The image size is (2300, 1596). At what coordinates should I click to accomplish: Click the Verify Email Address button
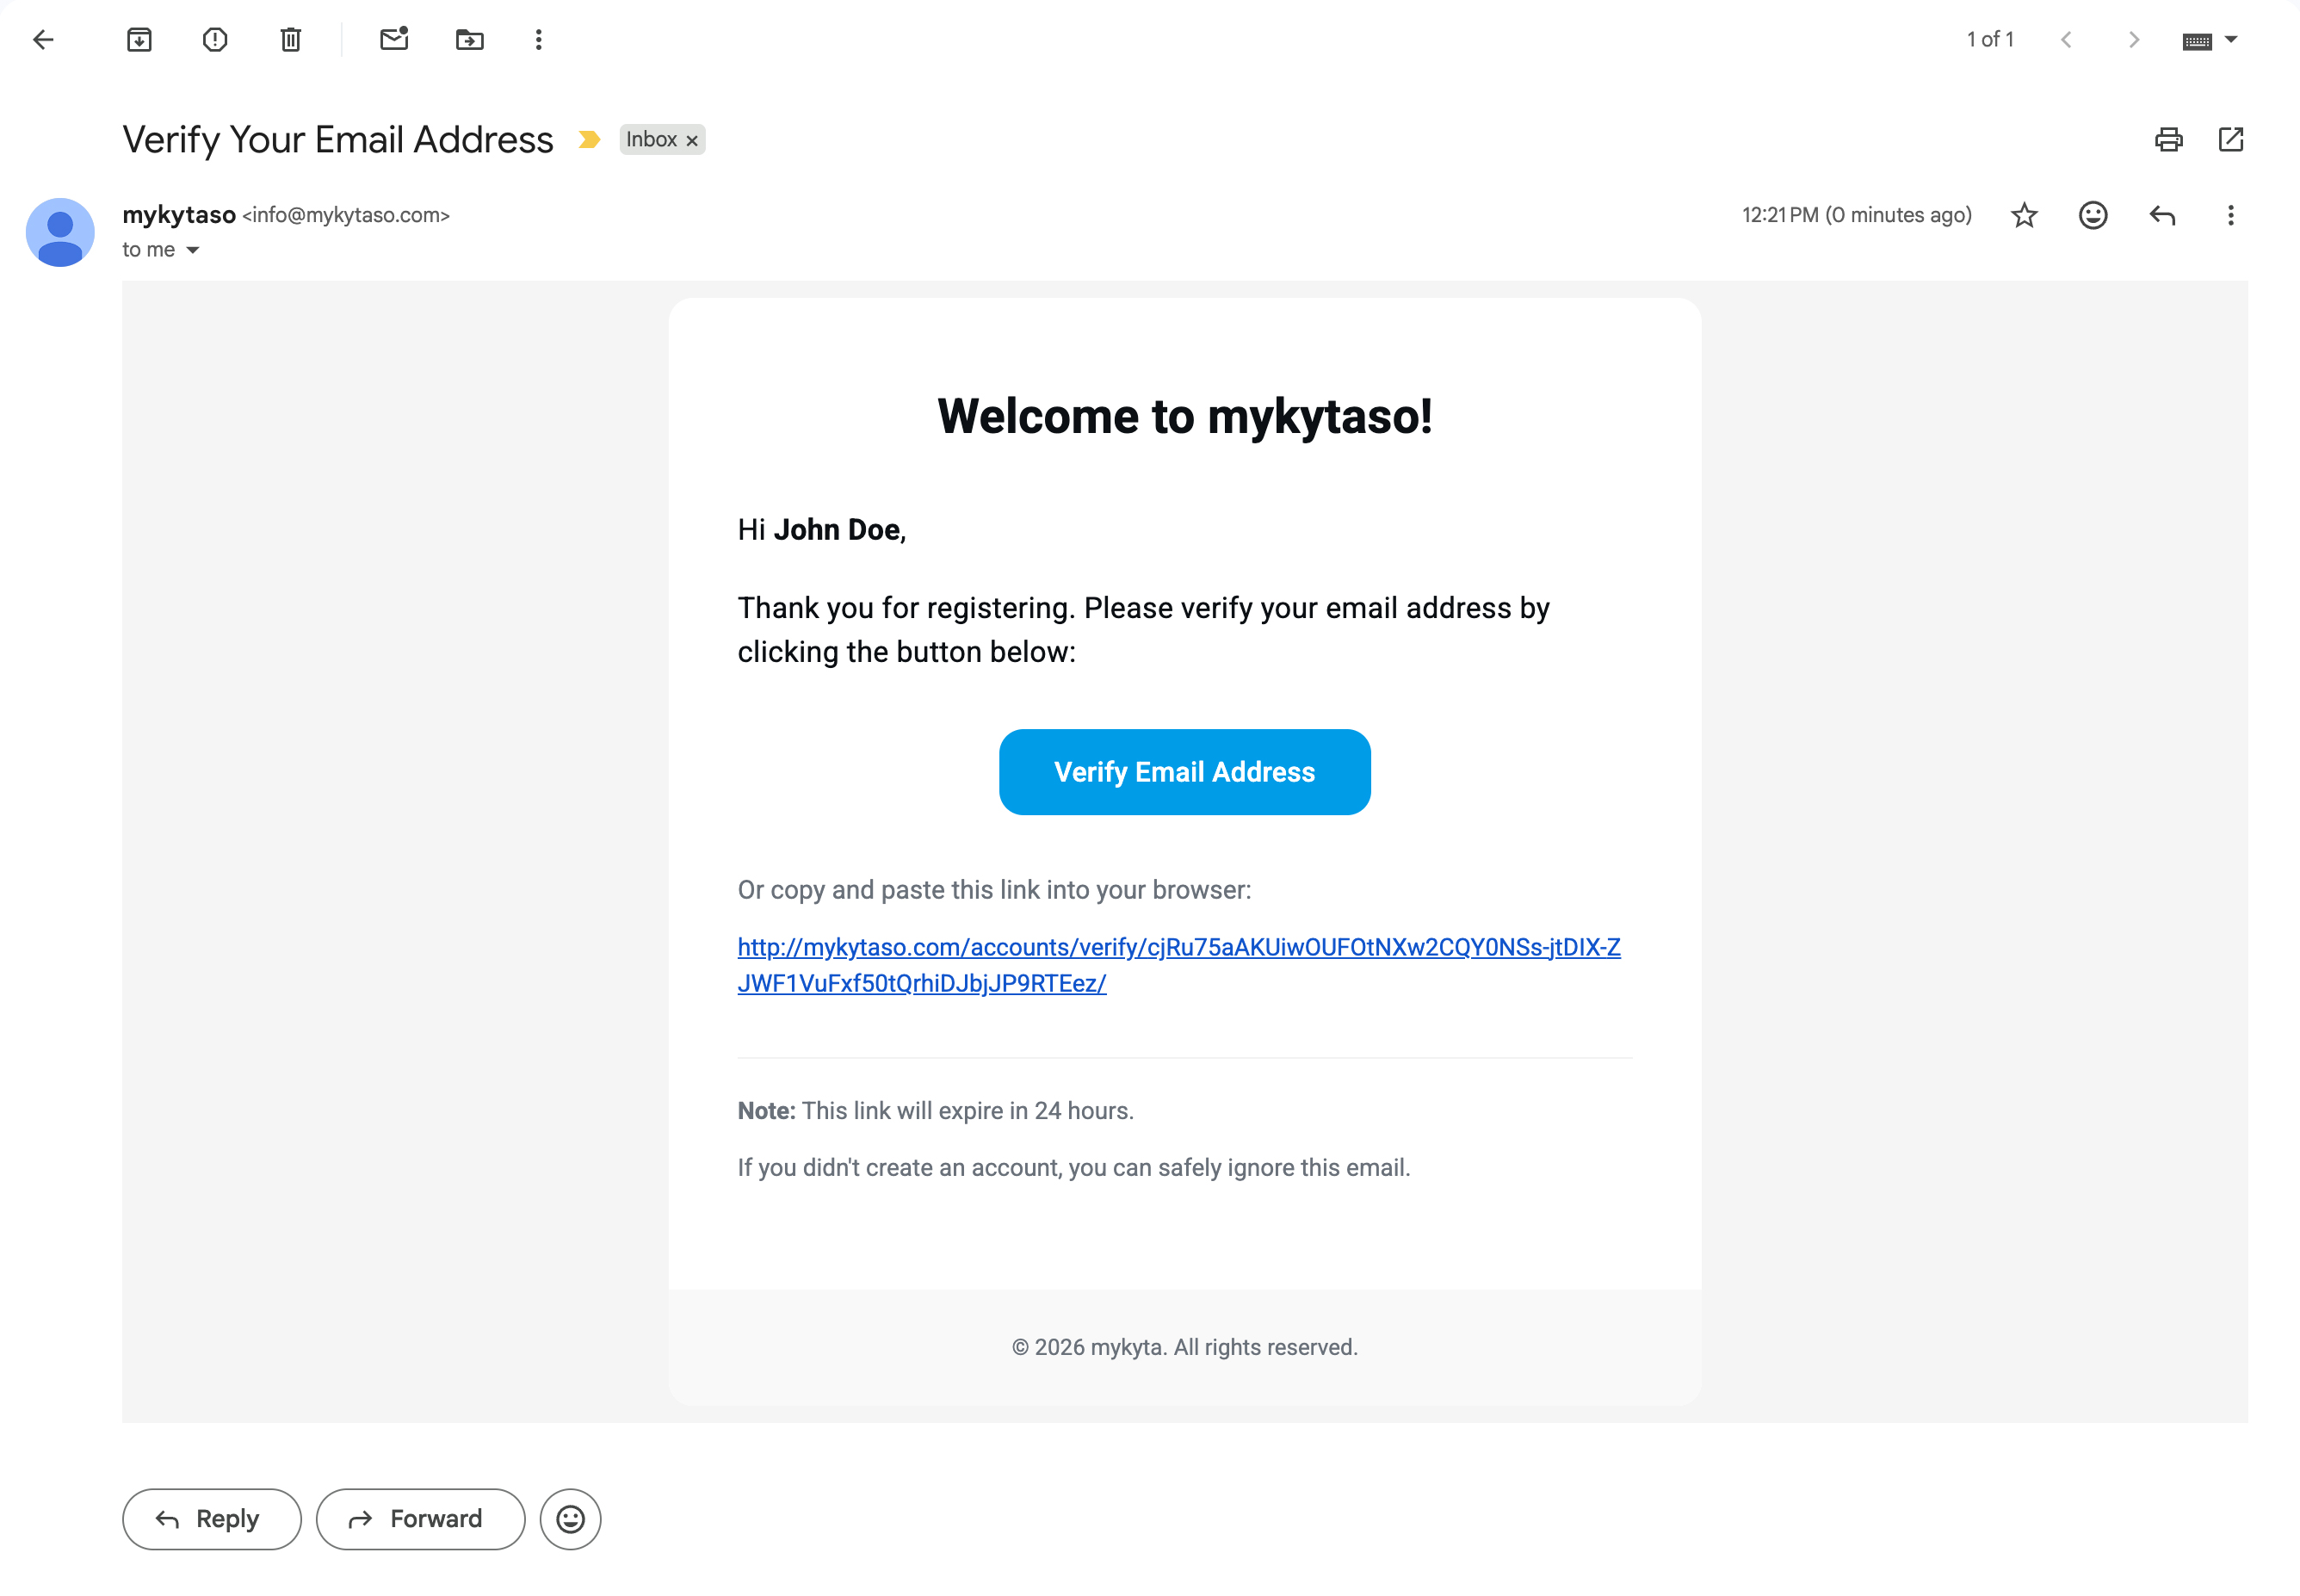(x=1184, y=772)
